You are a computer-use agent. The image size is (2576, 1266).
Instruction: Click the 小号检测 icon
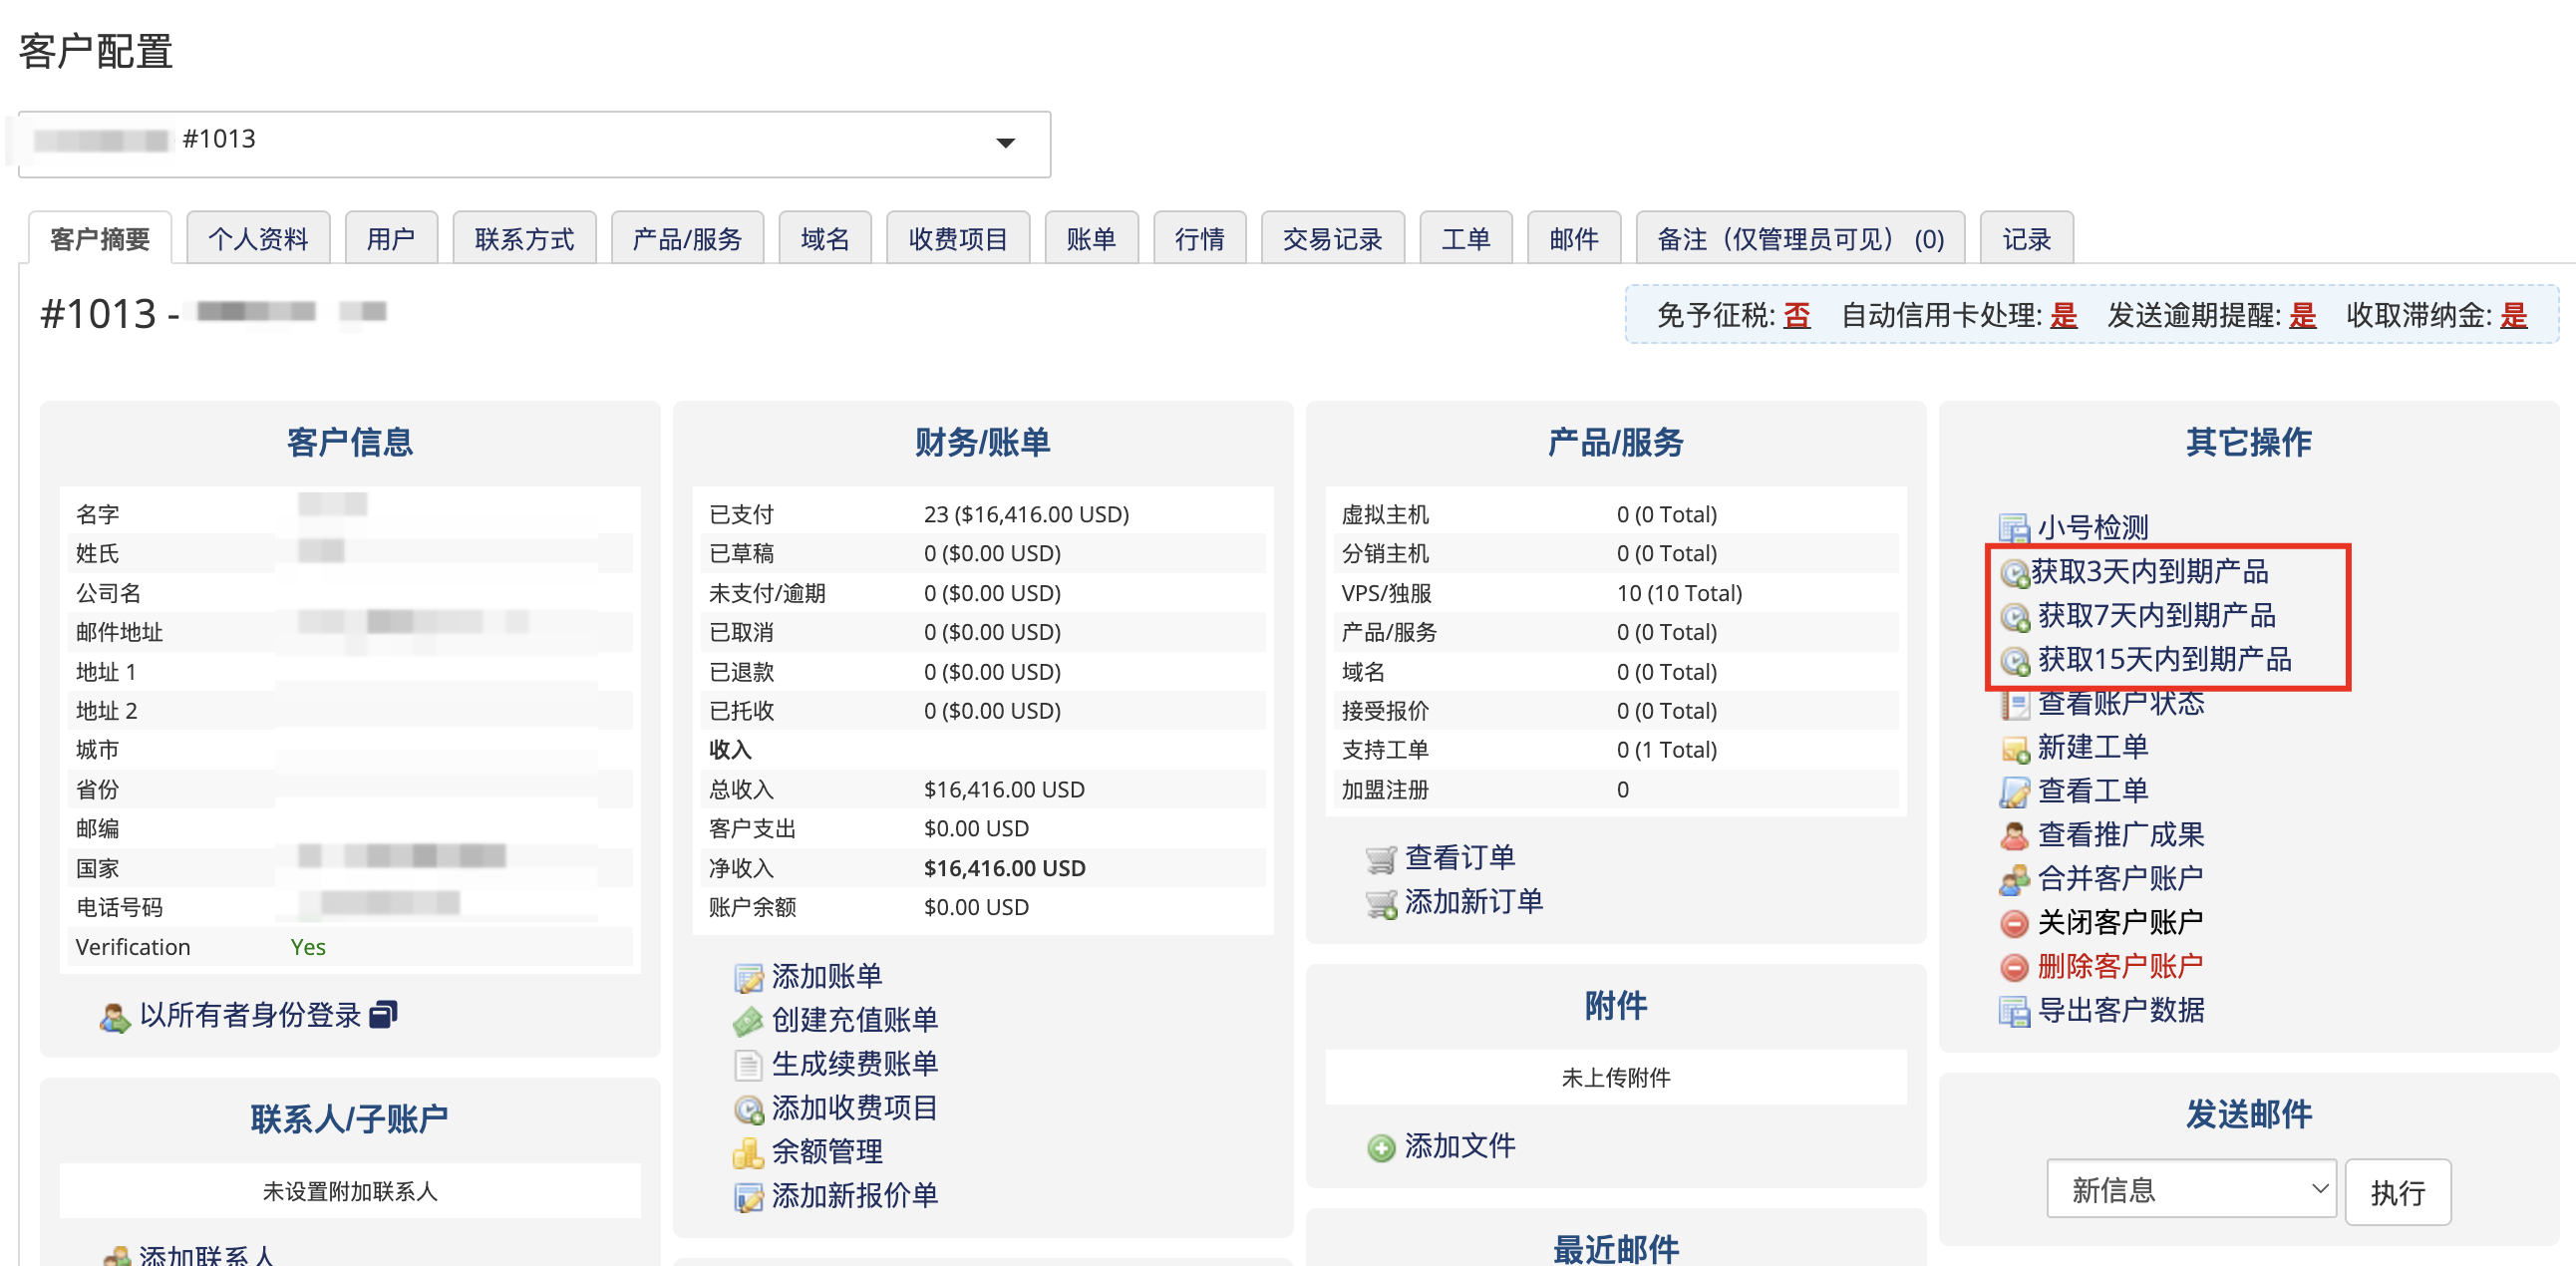2013,527
